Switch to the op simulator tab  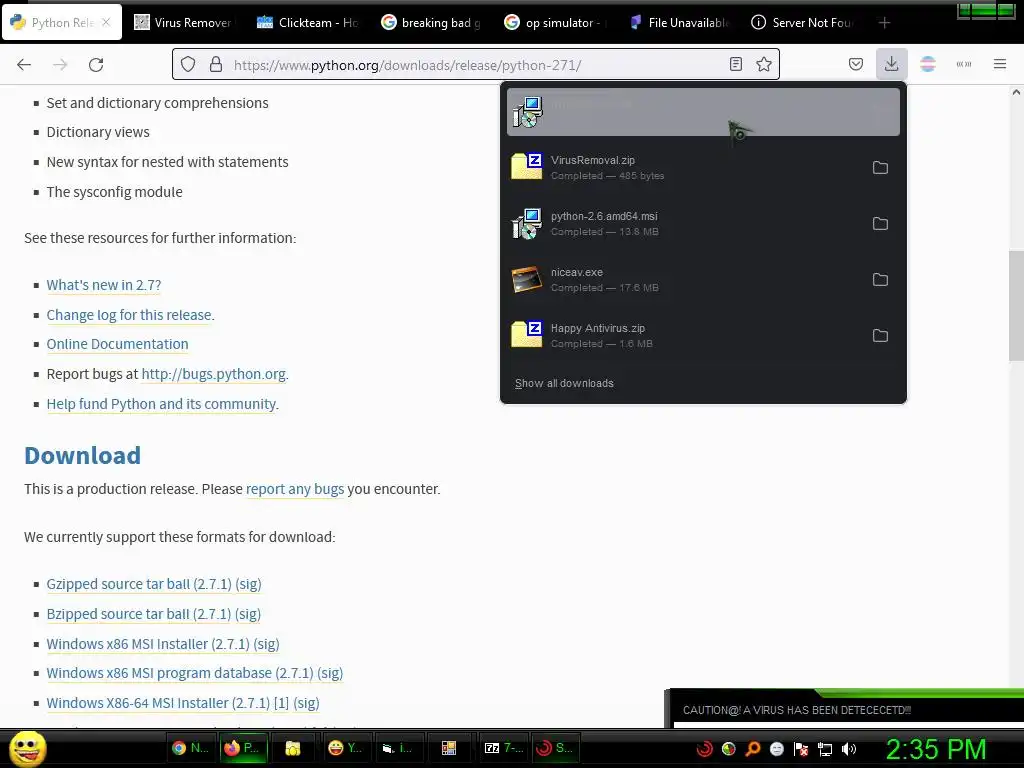(555, 22)
